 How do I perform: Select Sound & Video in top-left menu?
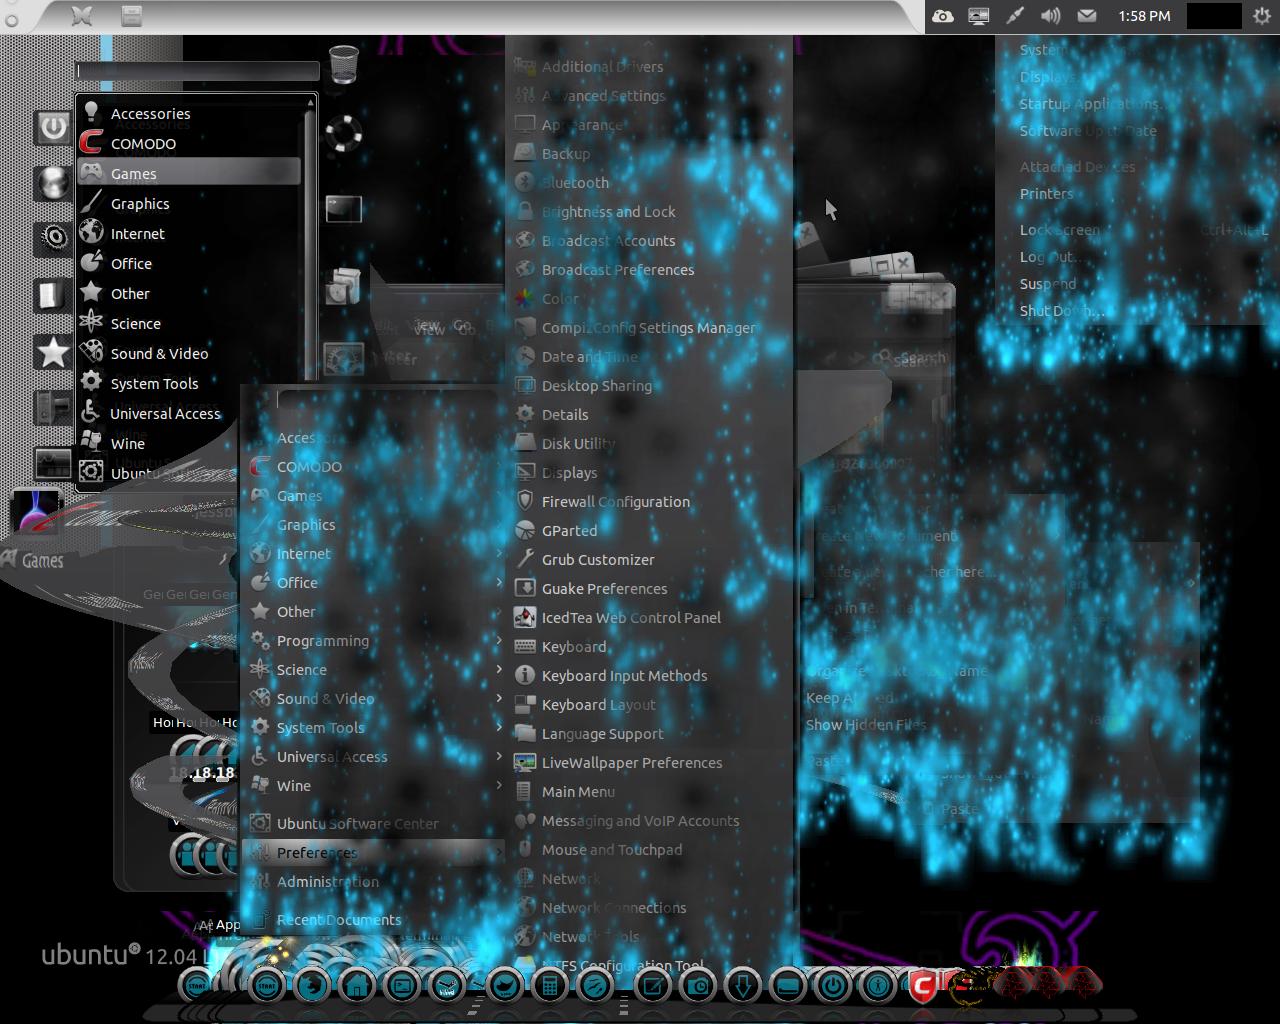click(190, 353)
